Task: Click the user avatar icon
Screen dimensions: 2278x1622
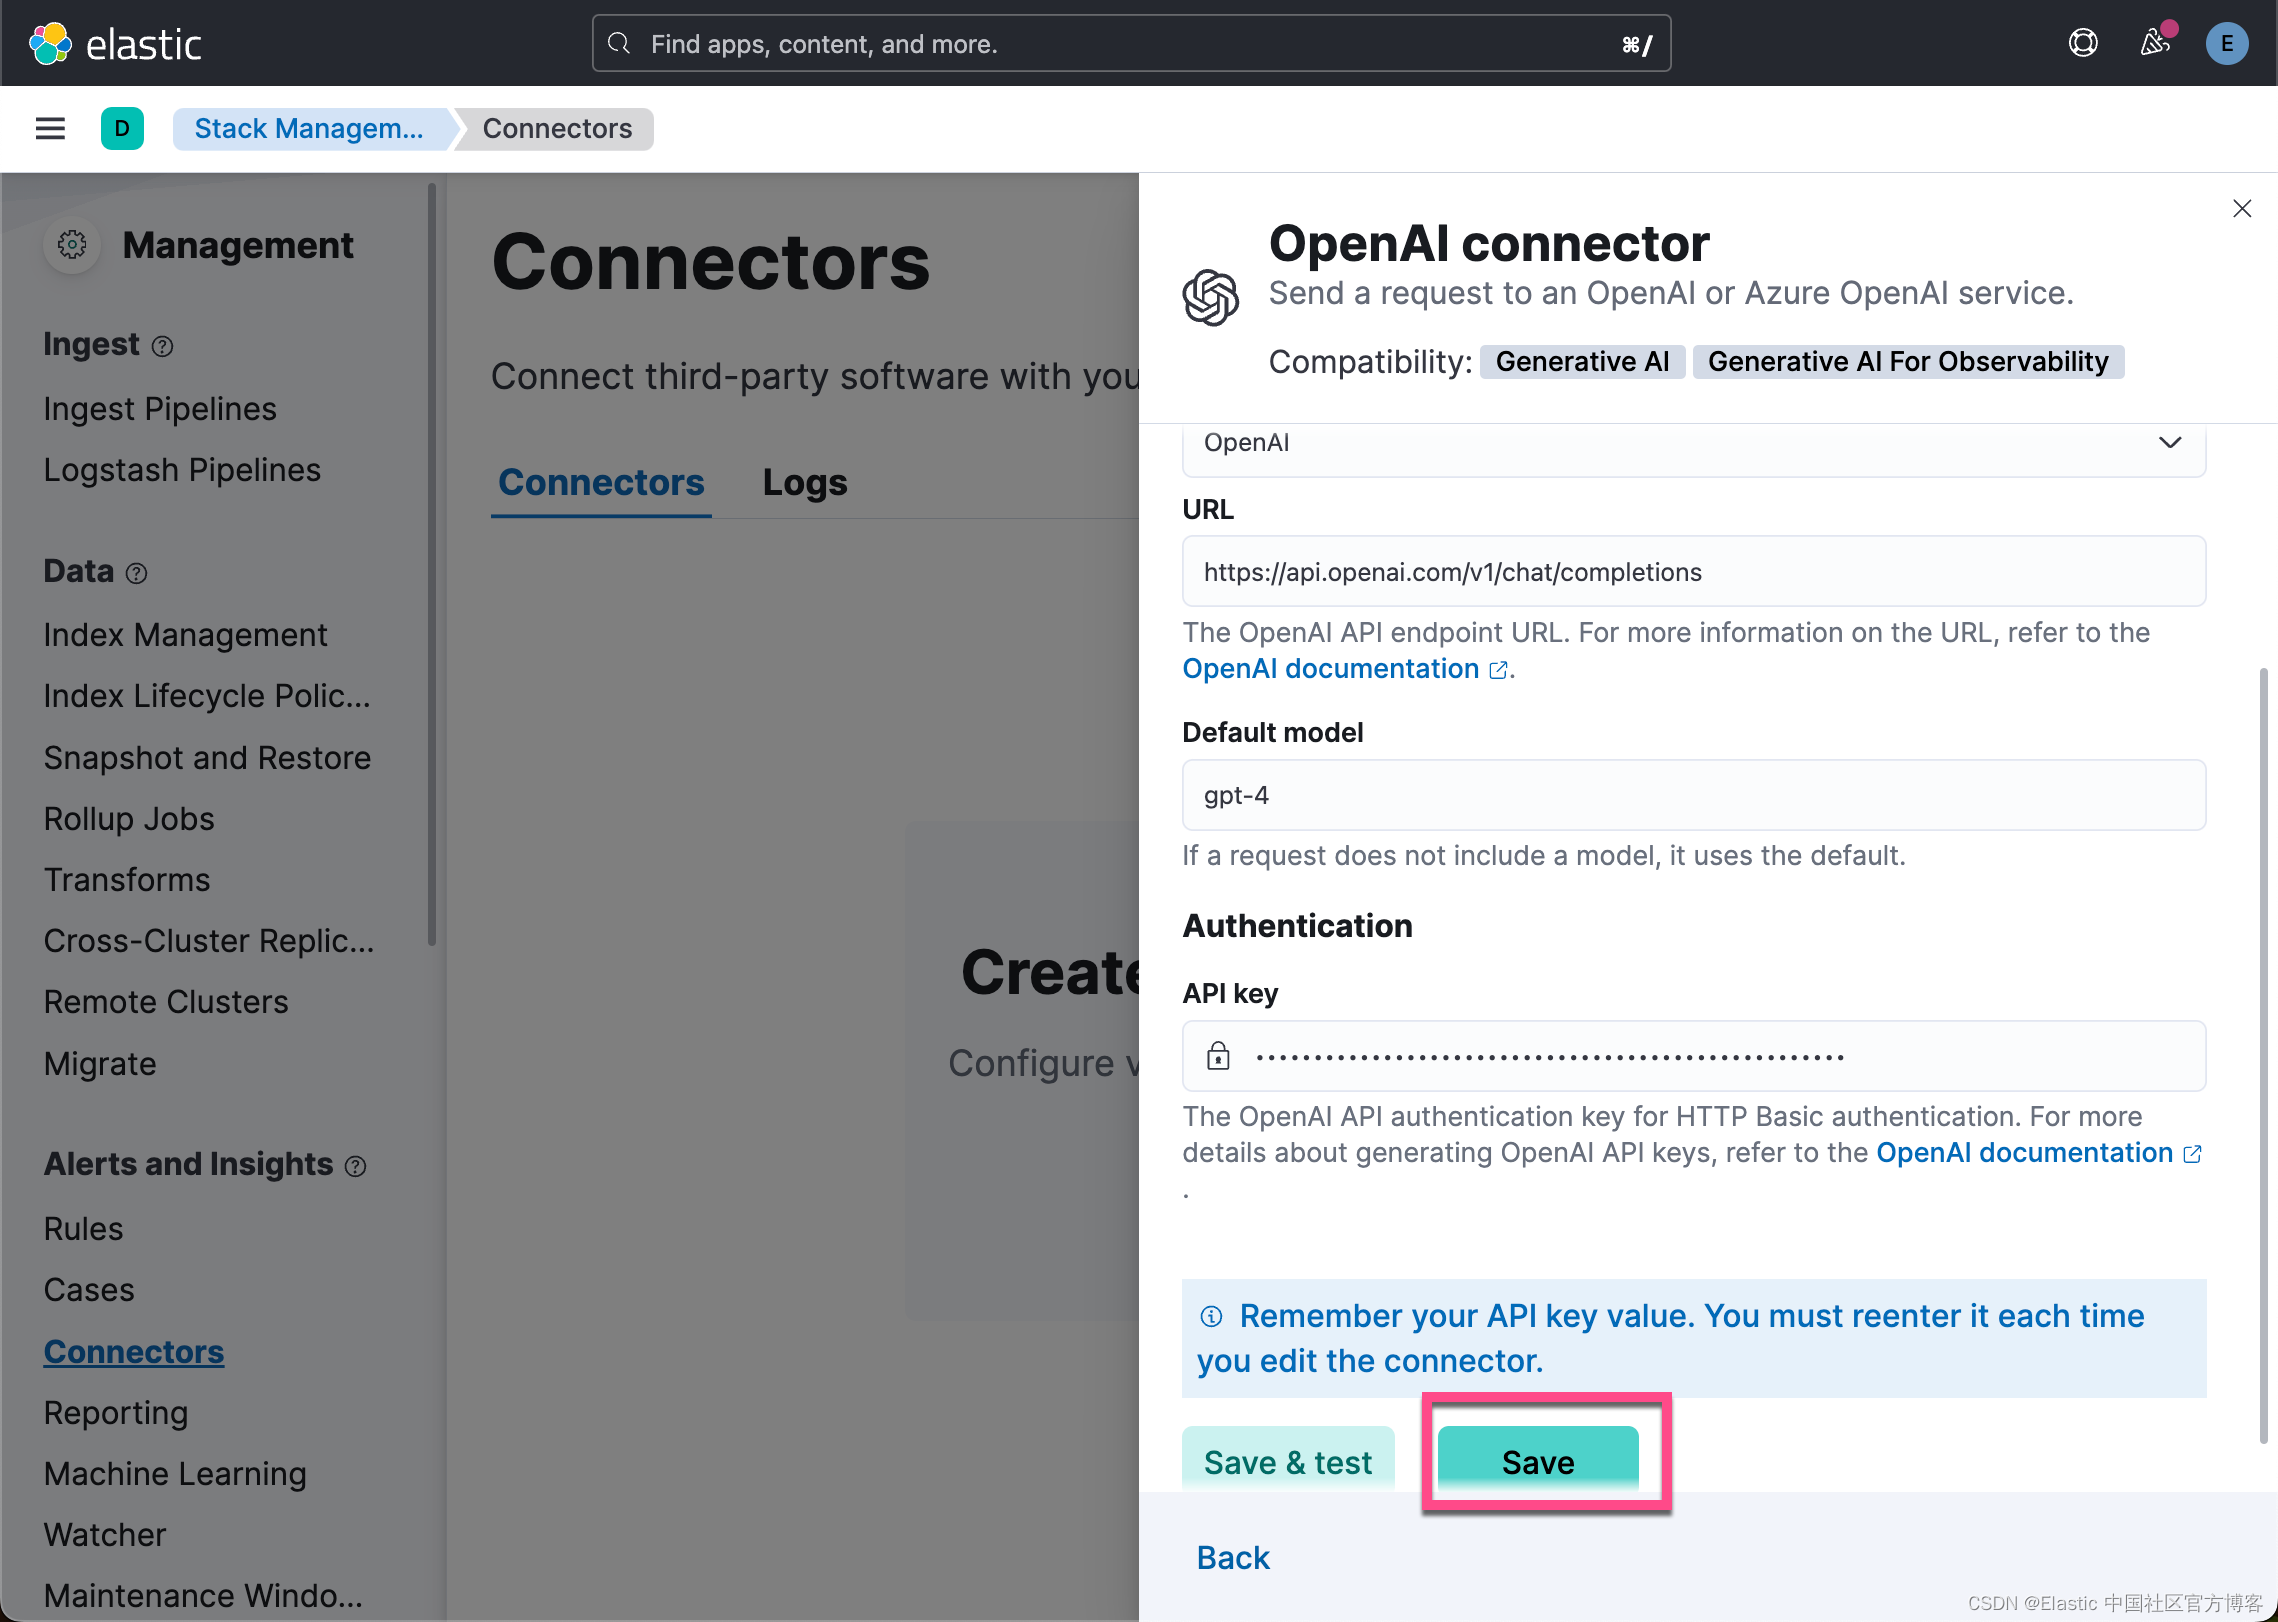Action: pyautogui.click(x=2227, y=43)
